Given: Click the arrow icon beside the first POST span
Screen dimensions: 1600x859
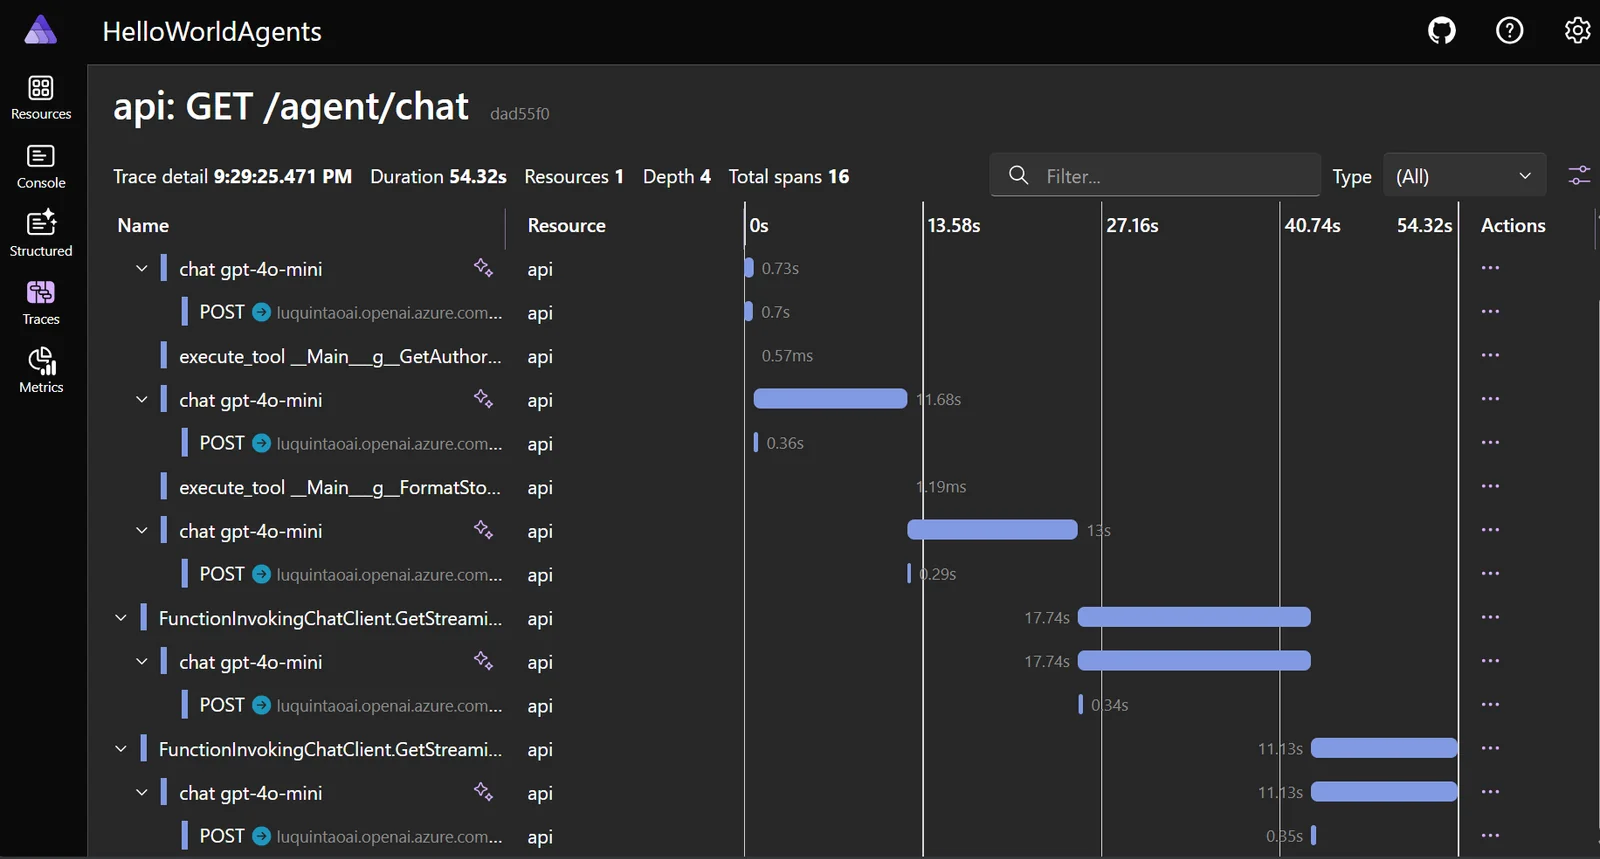Looking at the screenshot, I should tap(261, 312).
